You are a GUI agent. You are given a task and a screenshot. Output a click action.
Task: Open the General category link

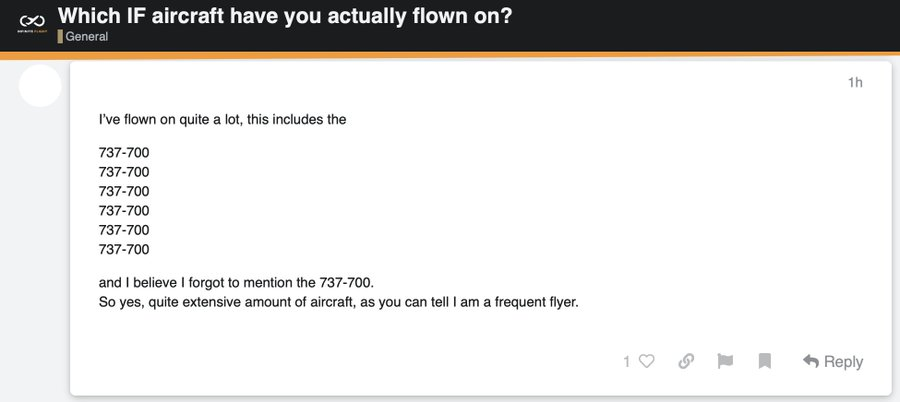(87, 37)
